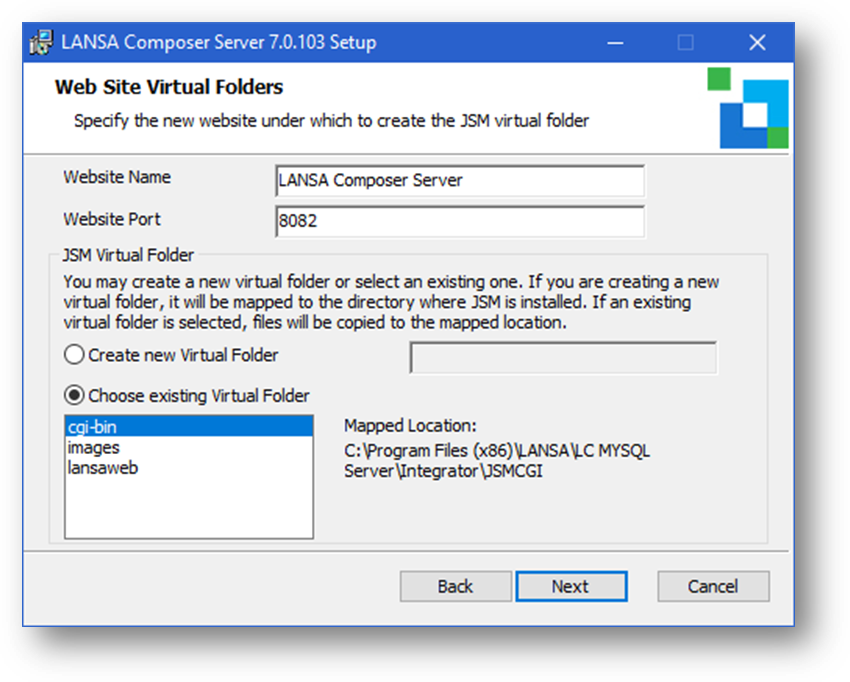
Task: Pick lansaweb from the folder list
Action: coord(103,467)
